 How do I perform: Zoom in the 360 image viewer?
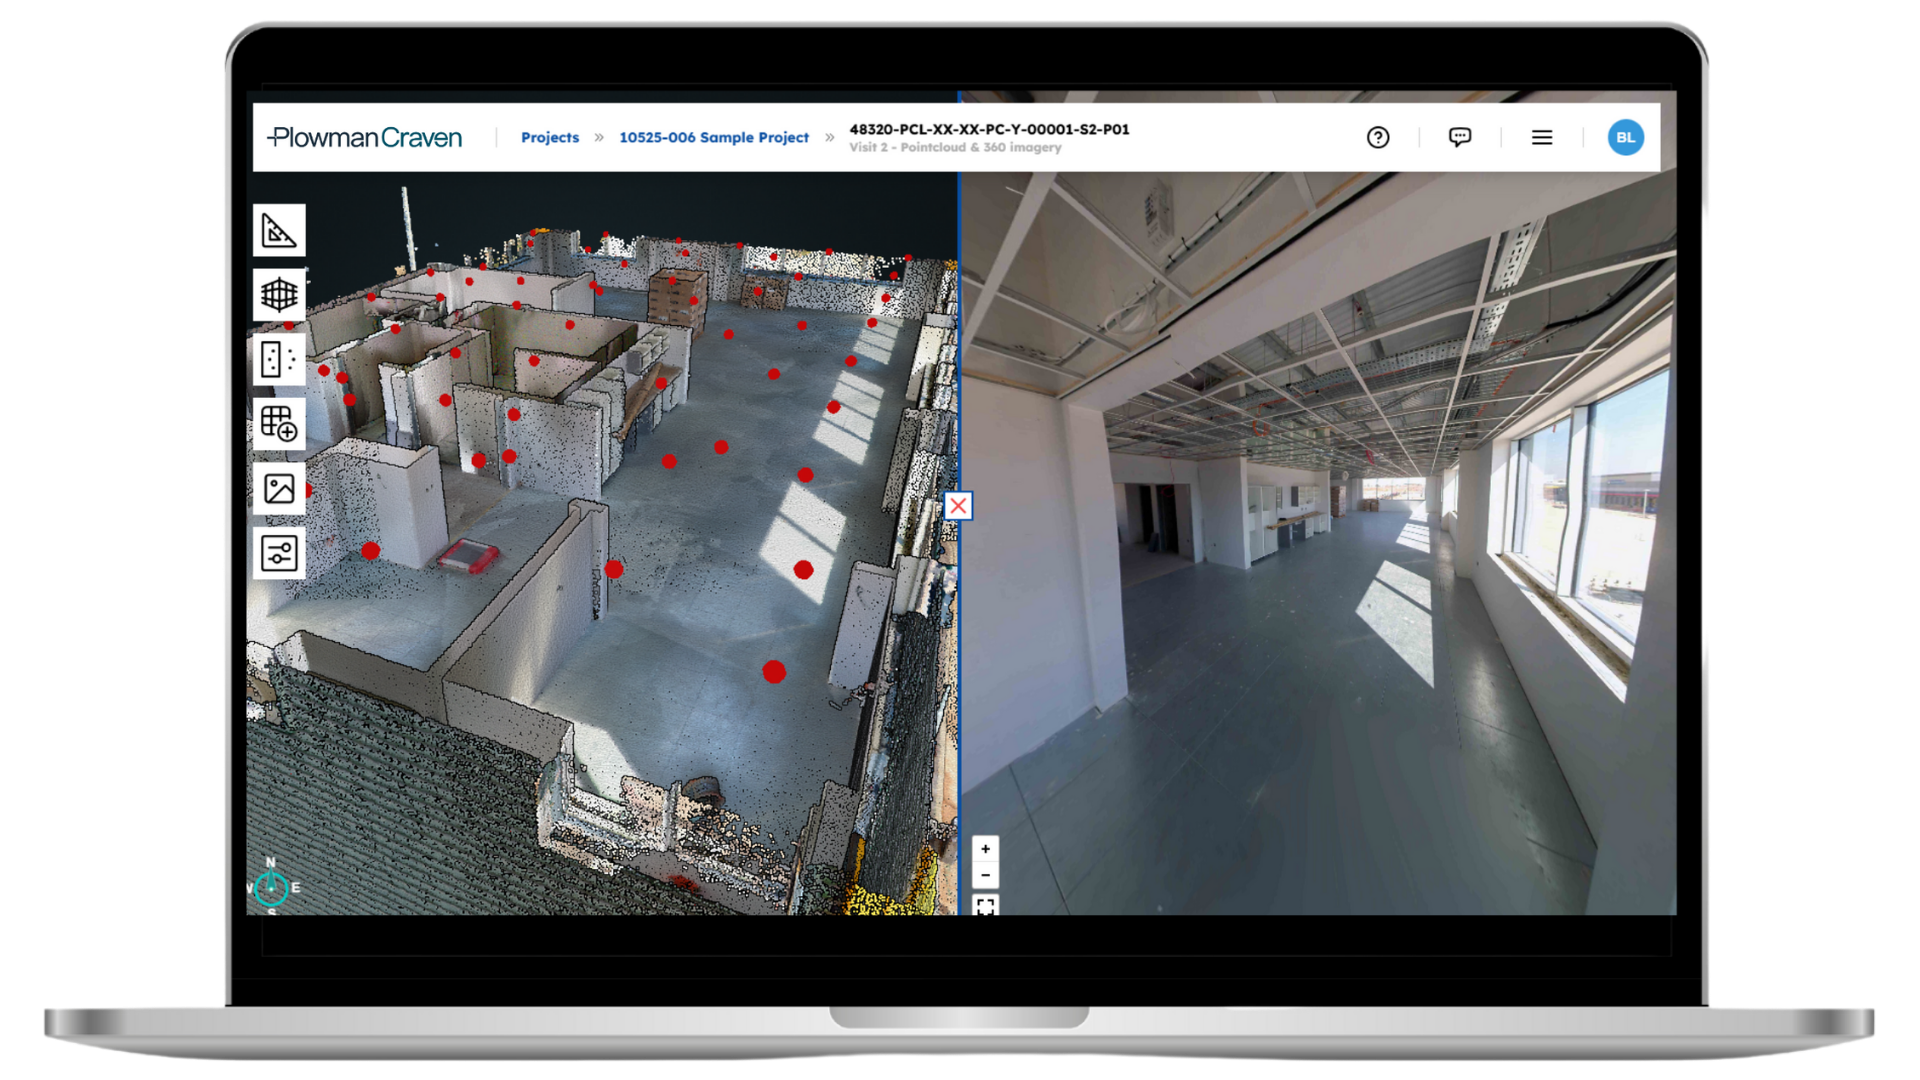click(x=985, y=849)
